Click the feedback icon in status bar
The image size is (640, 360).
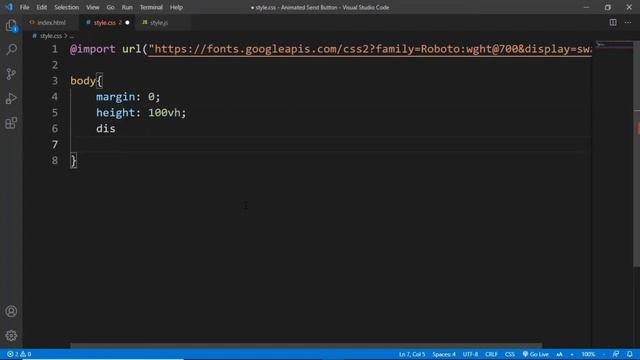[x=616, y=354]
